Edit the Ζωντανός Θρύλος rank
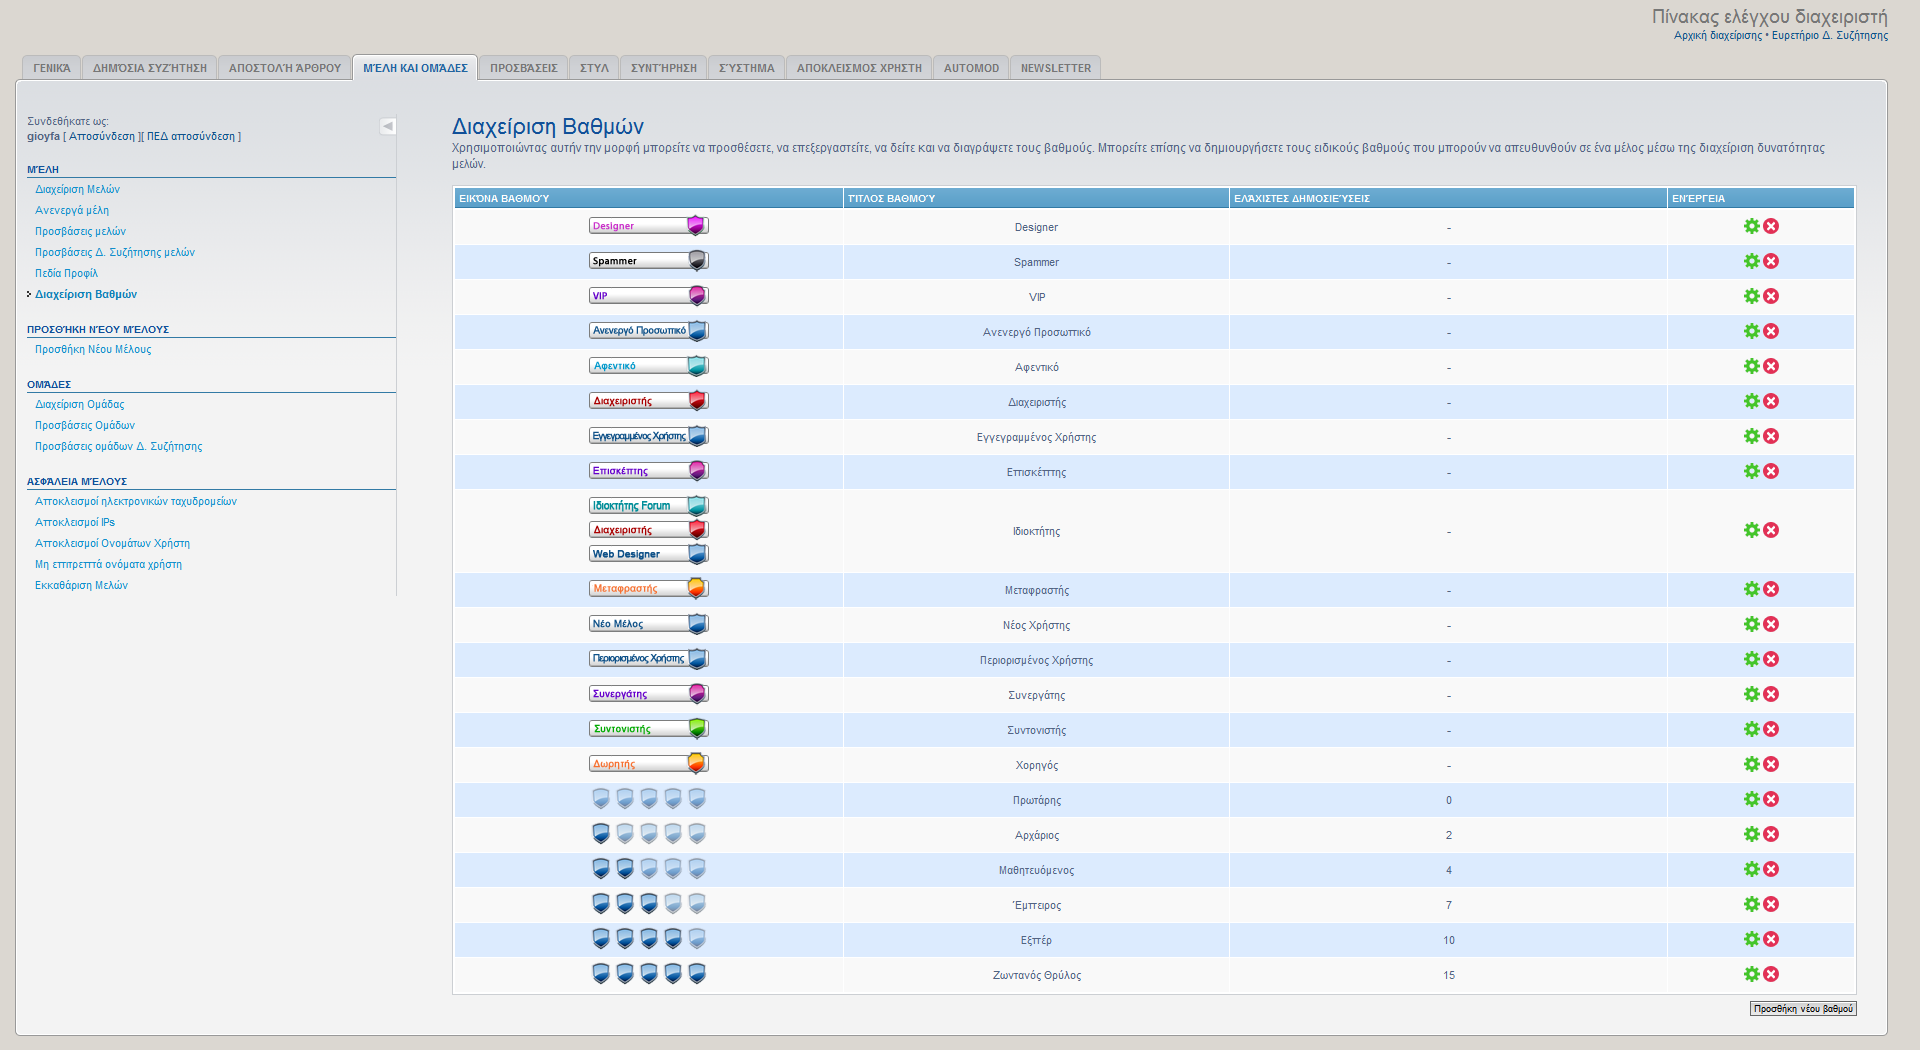The height and width of the screenshot is (1050, 1920). coord(1751,974)
